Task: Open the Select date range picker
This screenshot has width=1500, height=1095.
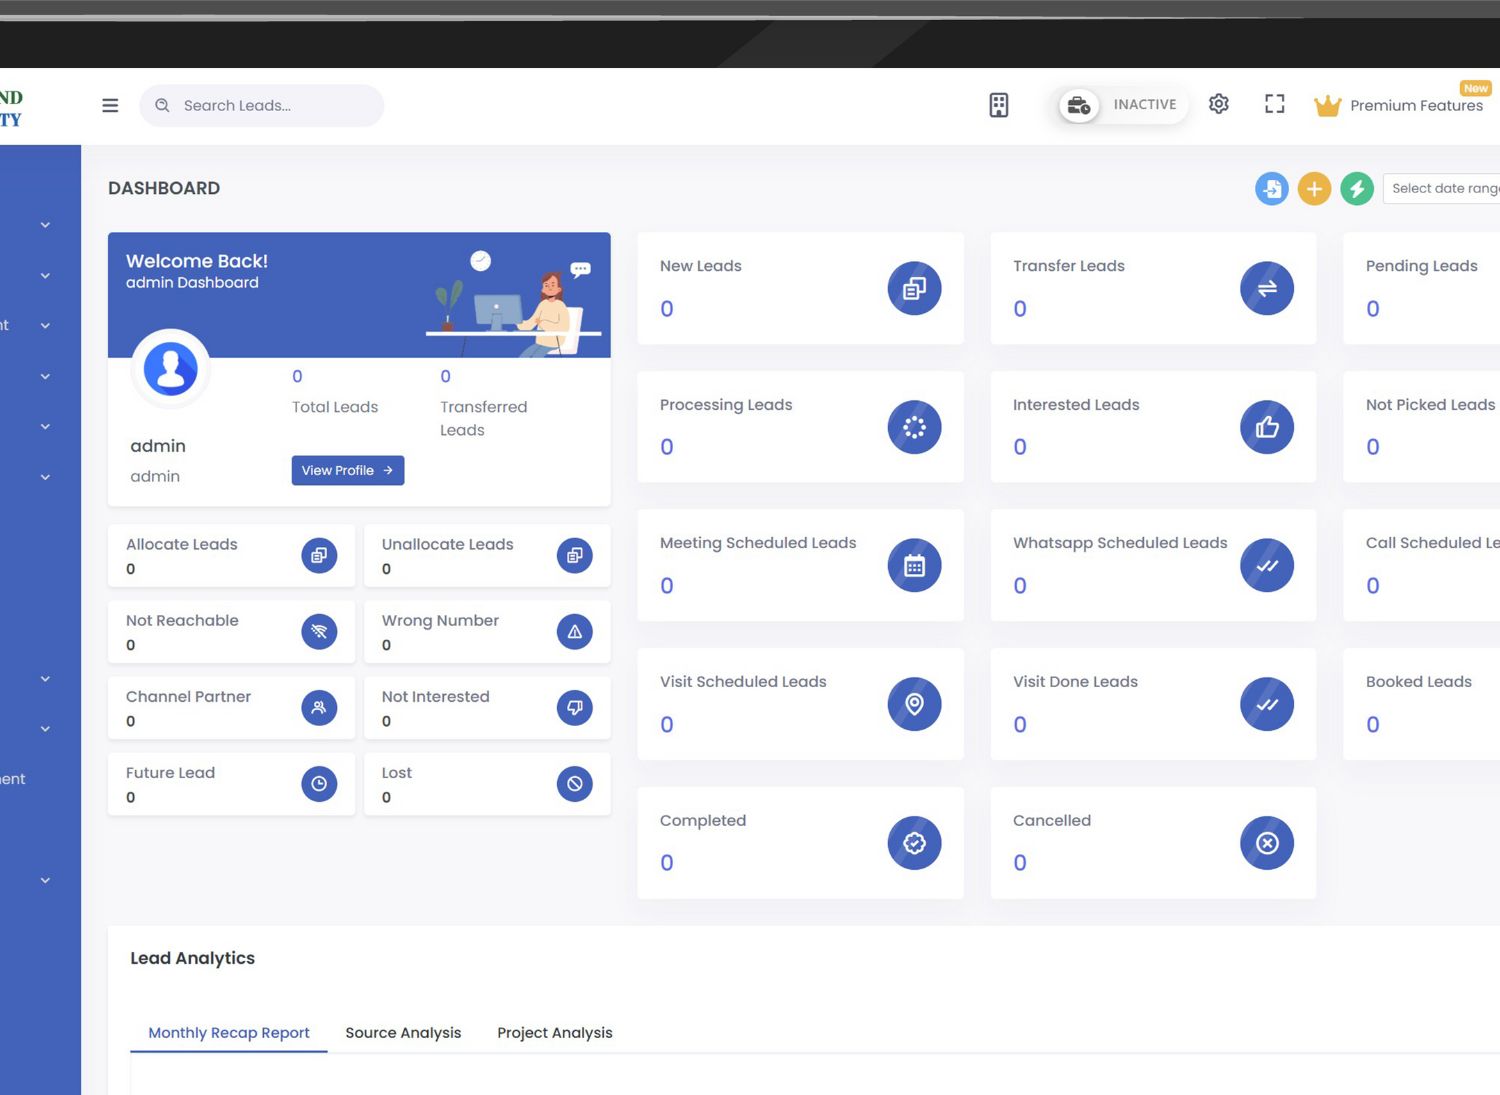Action: [1443, 188]
